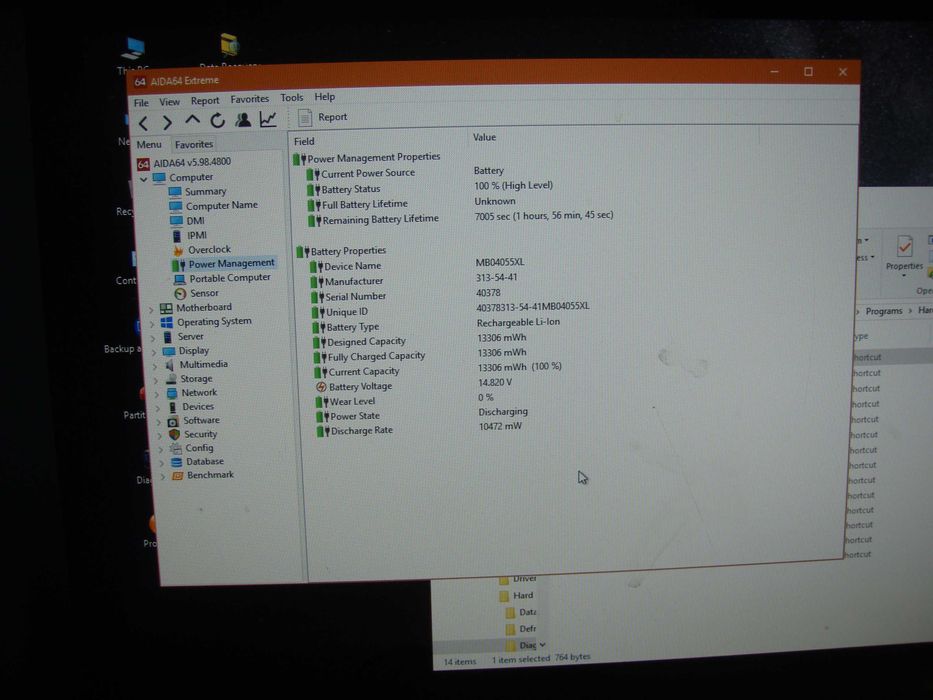The height and width of the screenshot is (700, 933).
Task: Click the Benchmark category icon
Action: [x=177, y=476]
